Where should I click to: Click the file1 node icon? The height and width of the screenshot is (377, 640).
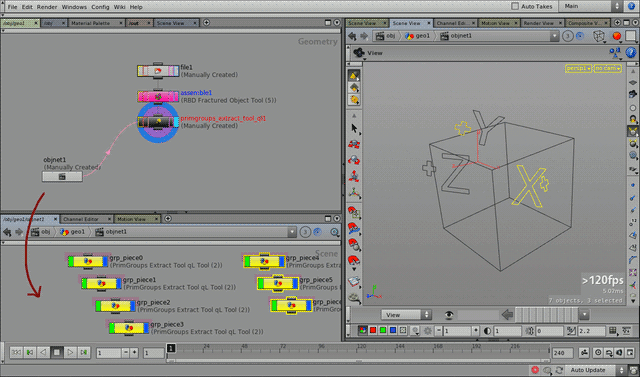point(158,71)
